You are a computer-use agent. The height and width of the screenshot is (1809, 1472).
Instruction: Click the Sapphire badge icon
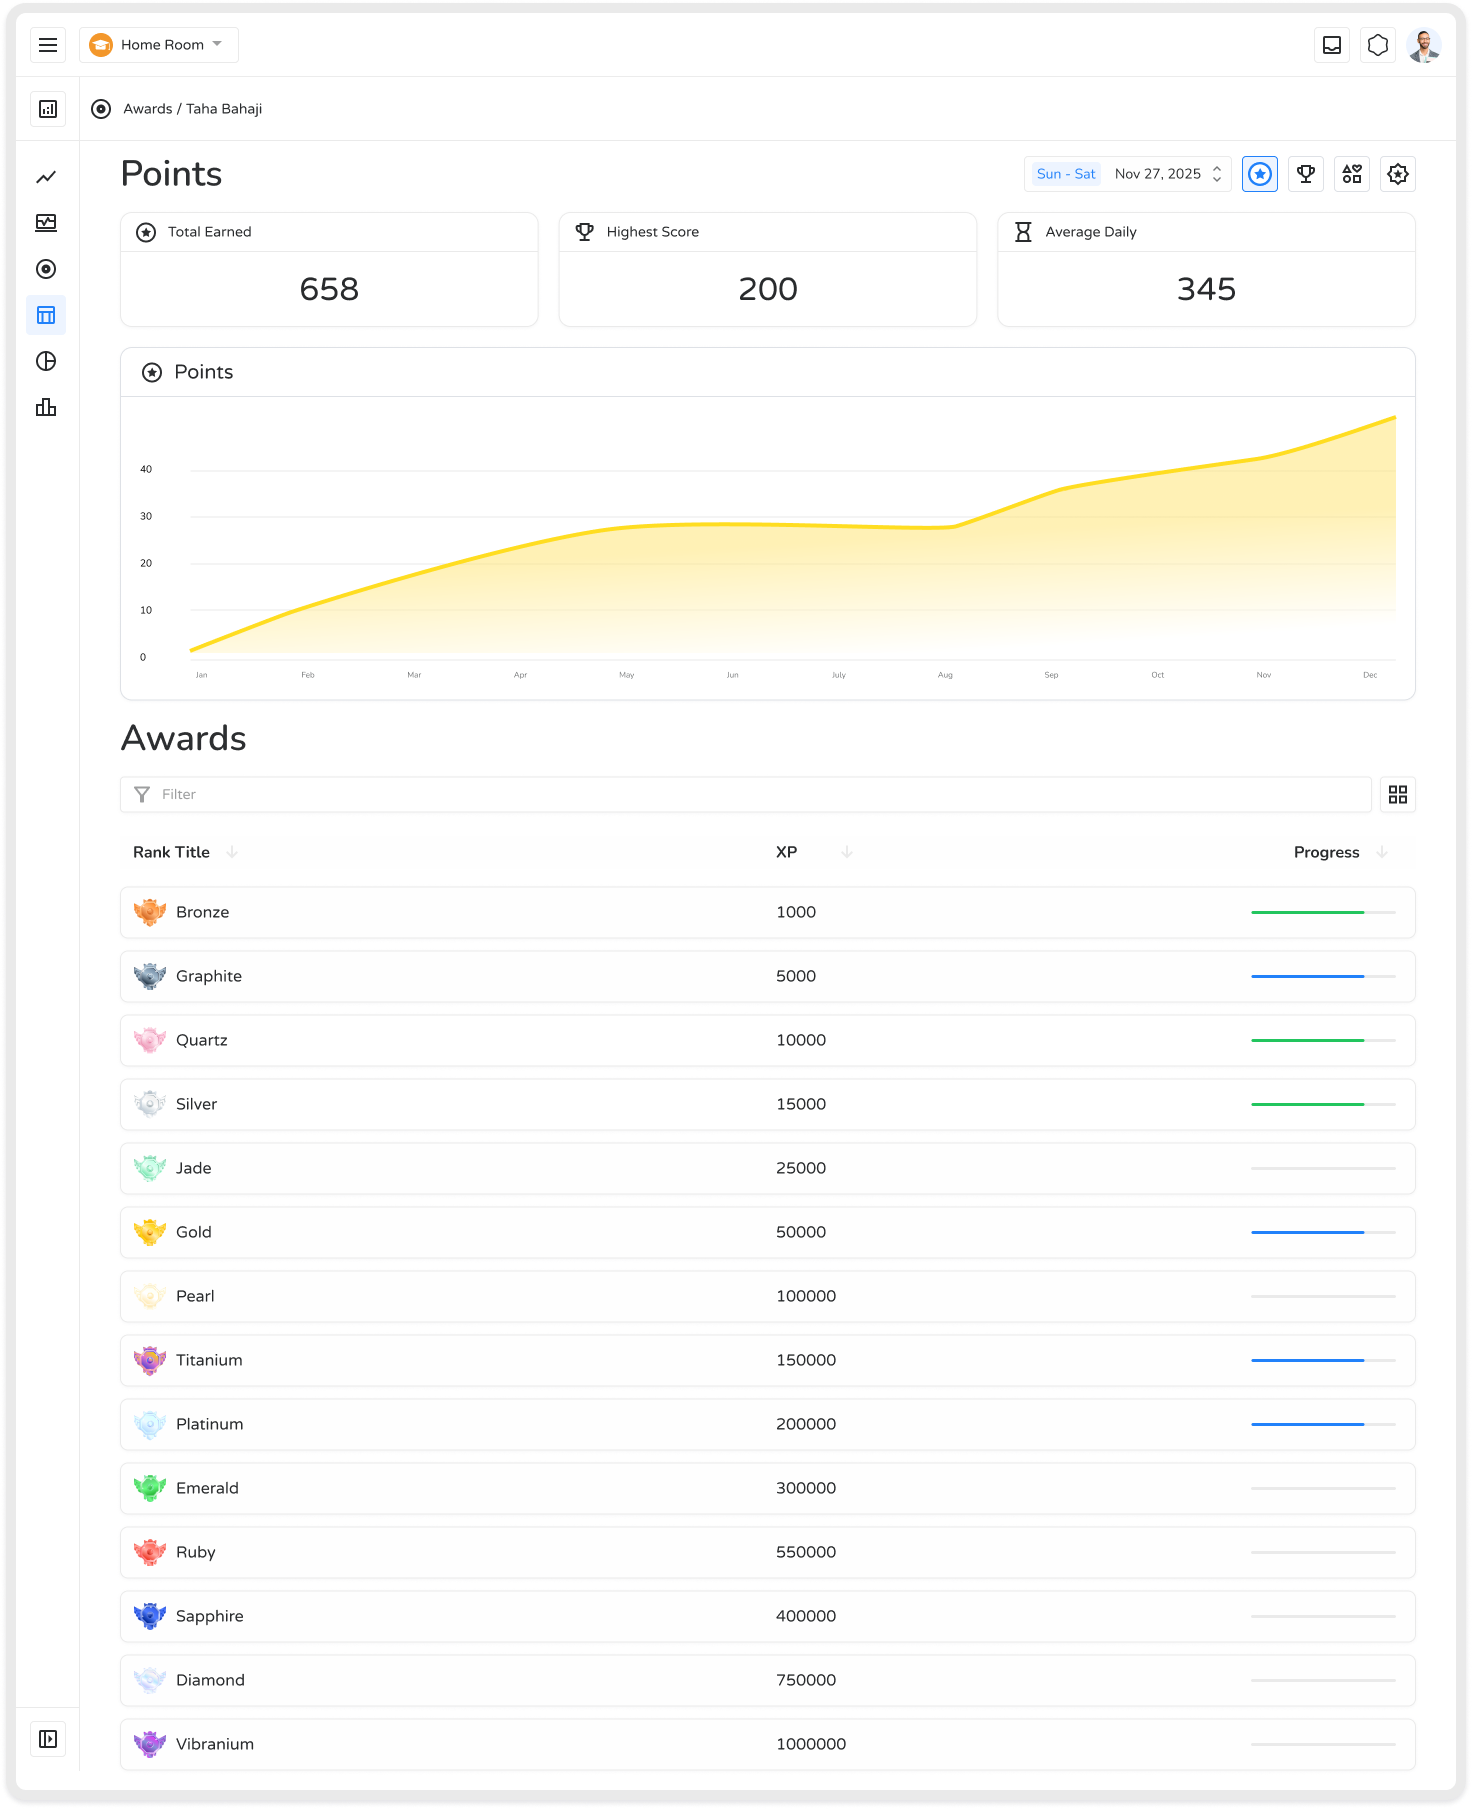point(150,1616)
